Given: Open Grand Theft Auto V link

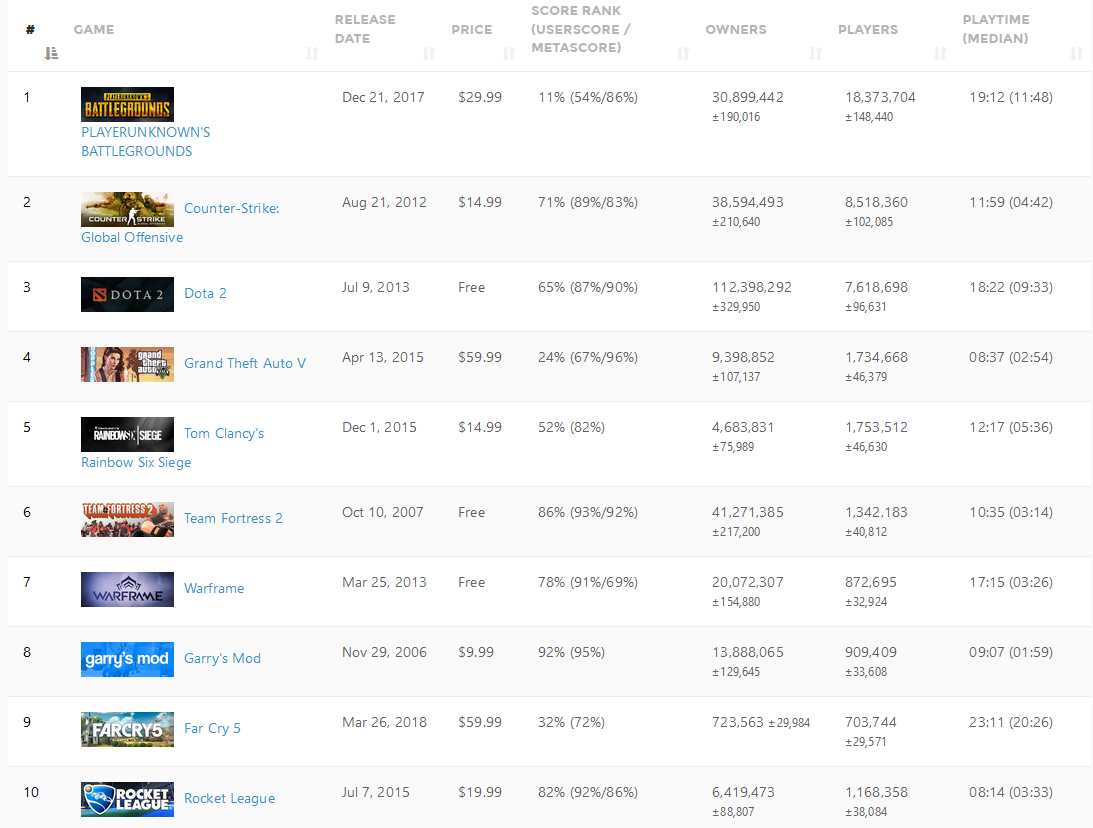Looking at the screenshot, I should click(245, 363).
